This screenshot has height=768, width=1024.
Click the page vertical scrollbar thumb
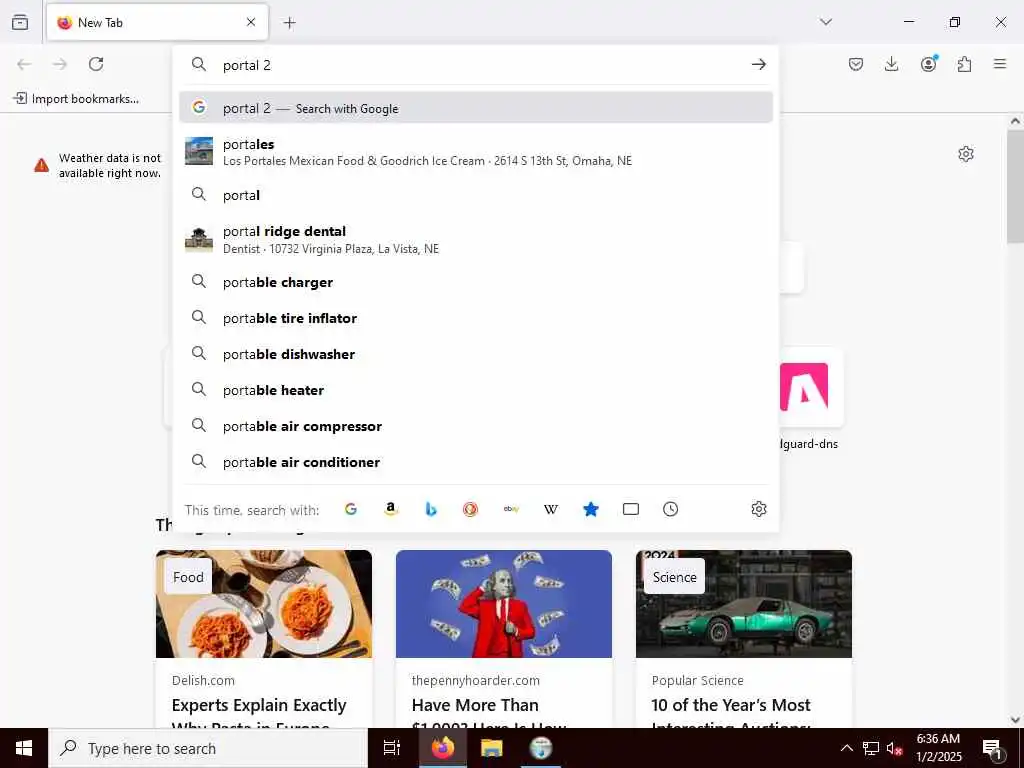[1015, 186]
